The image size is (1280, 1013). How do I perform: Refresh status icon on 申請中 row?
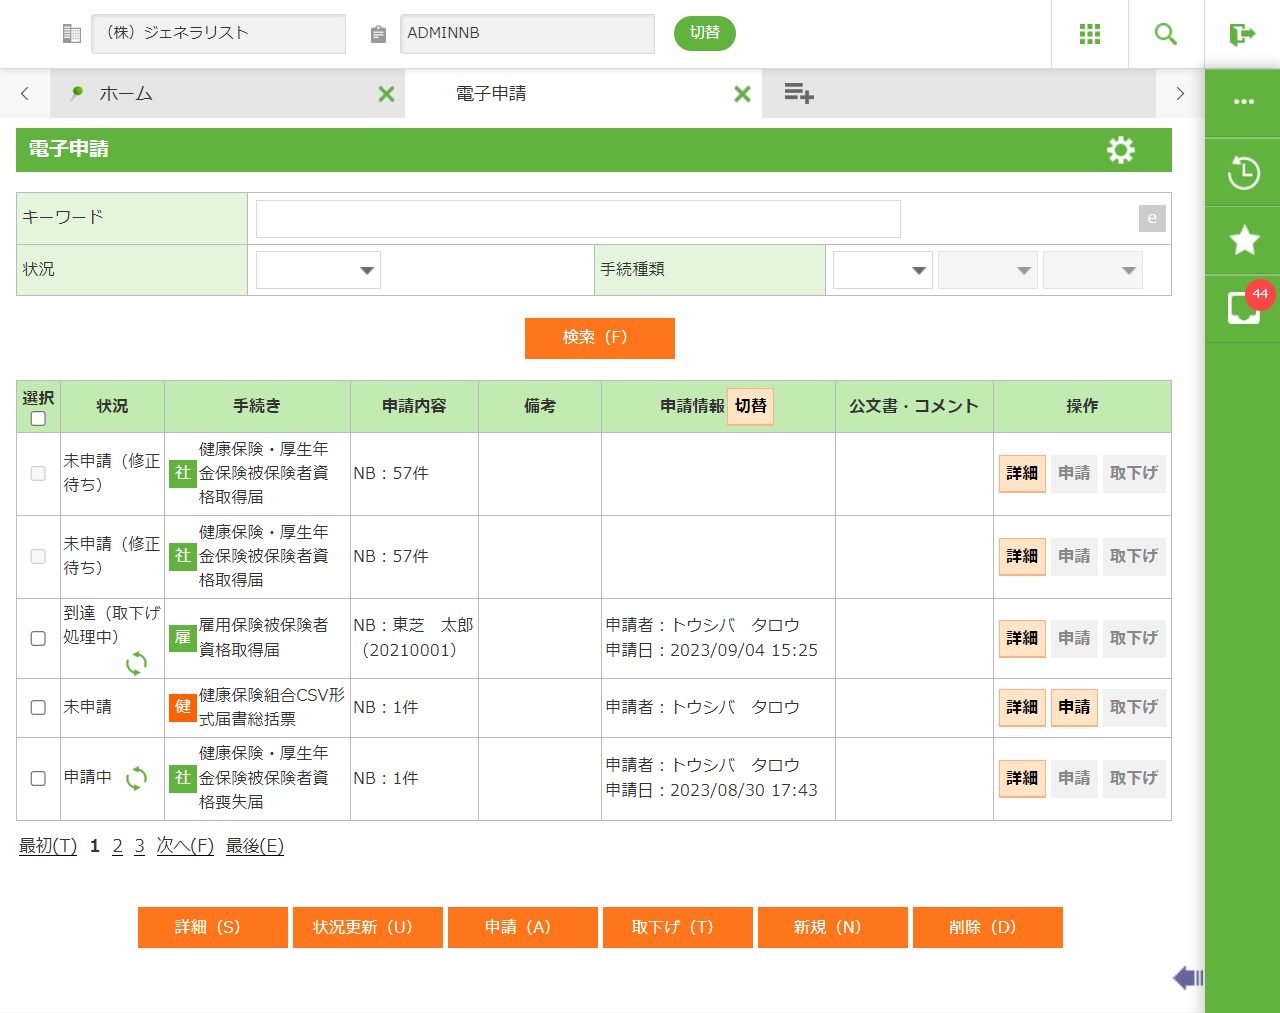(x=136, y=779)
